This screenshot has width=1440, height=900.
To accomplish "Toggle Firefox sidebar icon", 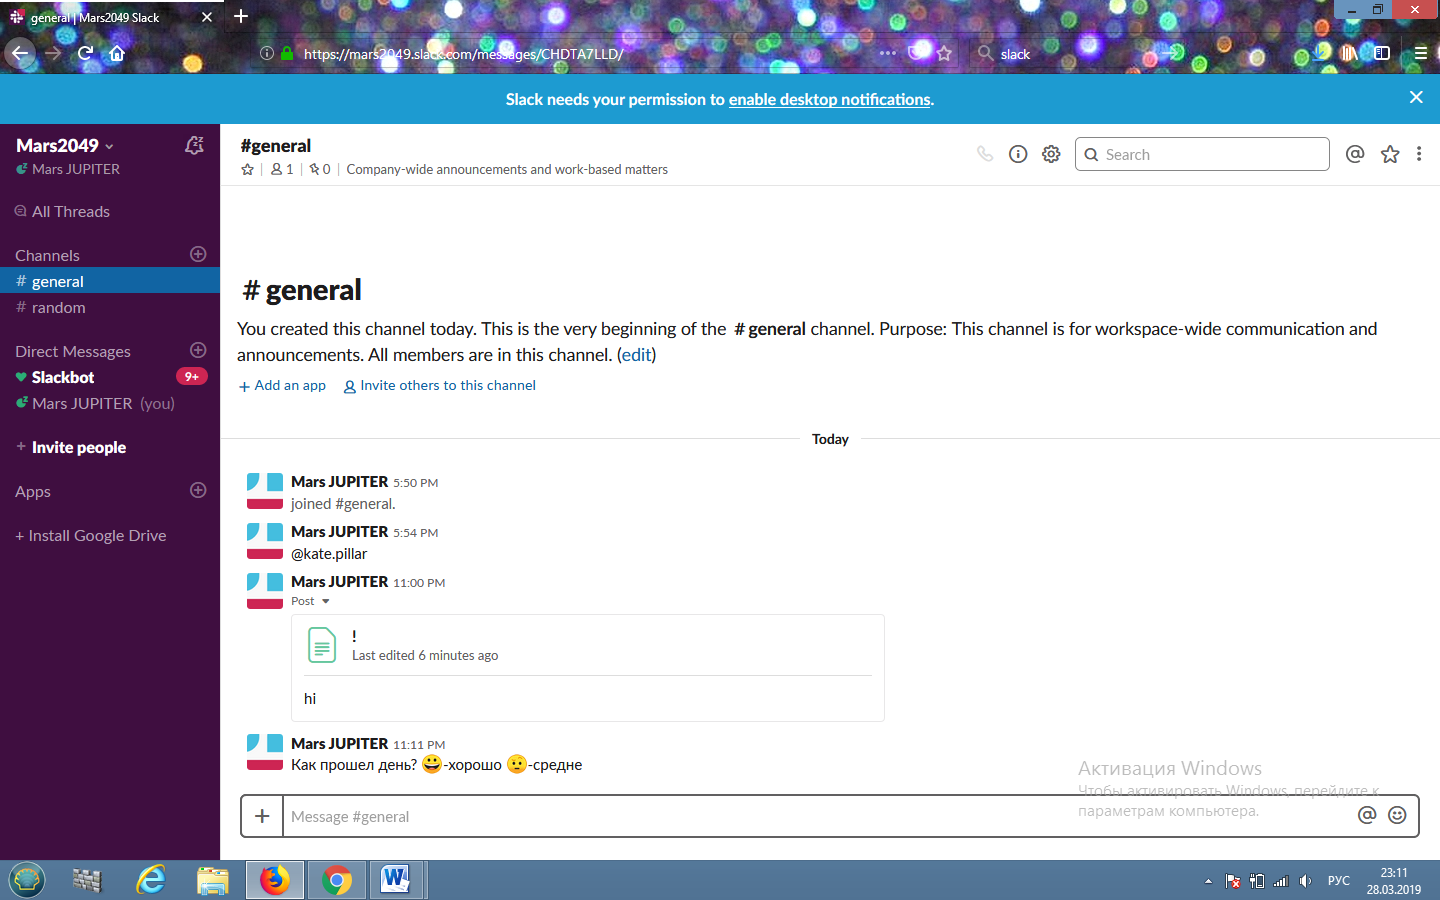I will (x=1382, y=53).
